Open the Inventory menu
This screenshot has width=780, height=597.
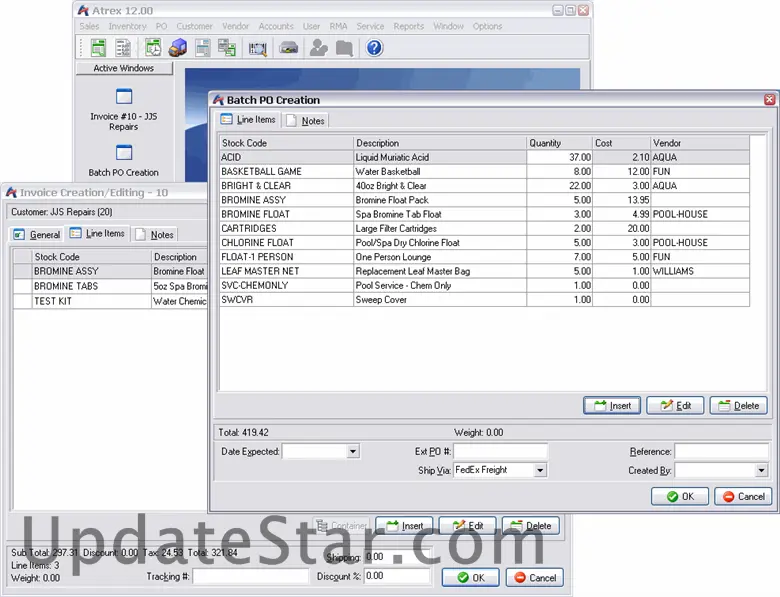[127, 26]
